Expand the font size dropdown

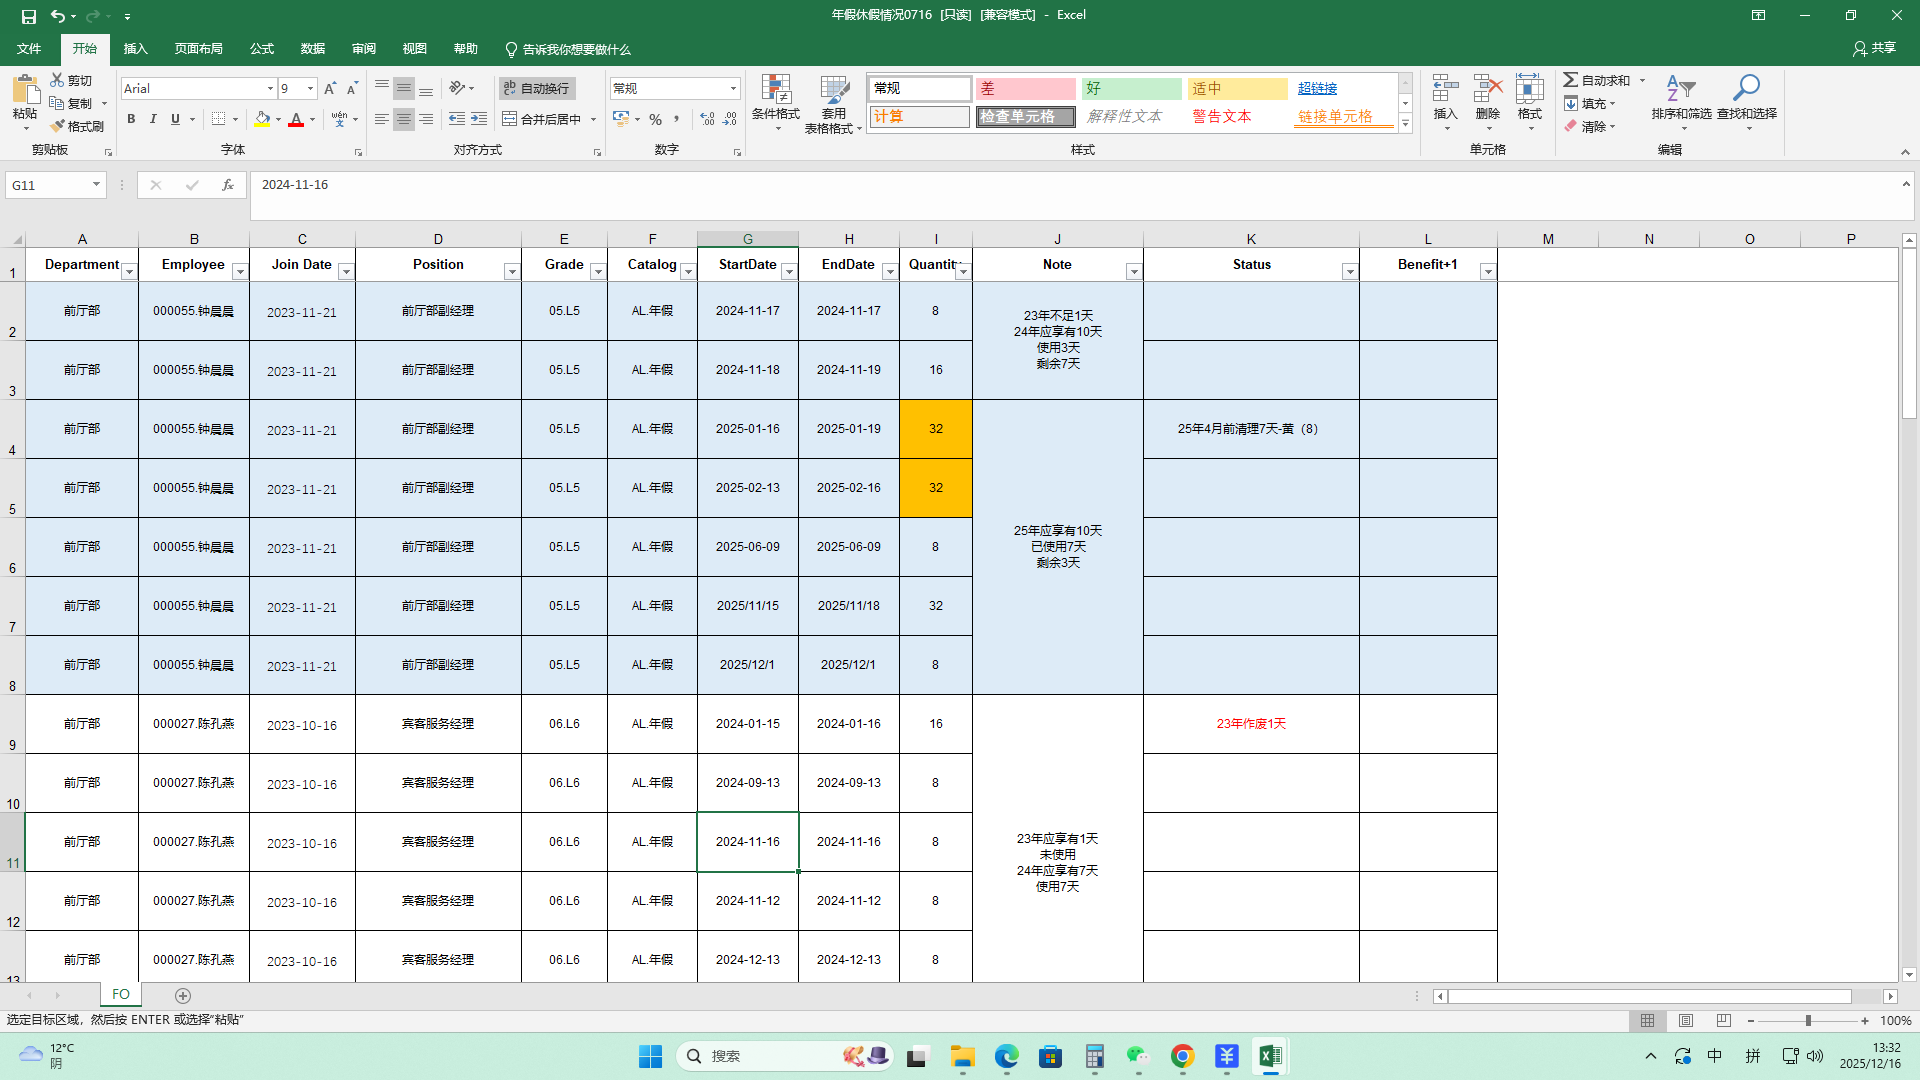[x=310, y=88]
